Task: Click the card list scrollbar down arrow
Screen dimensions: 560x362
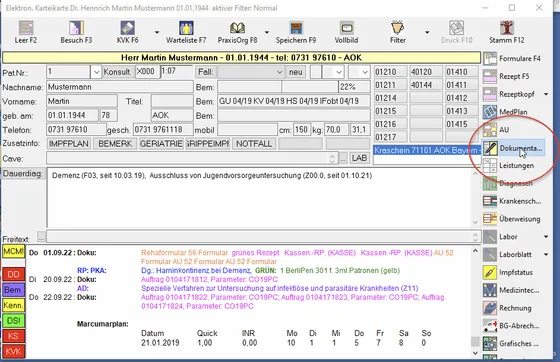Action: (x=475, y=353)
